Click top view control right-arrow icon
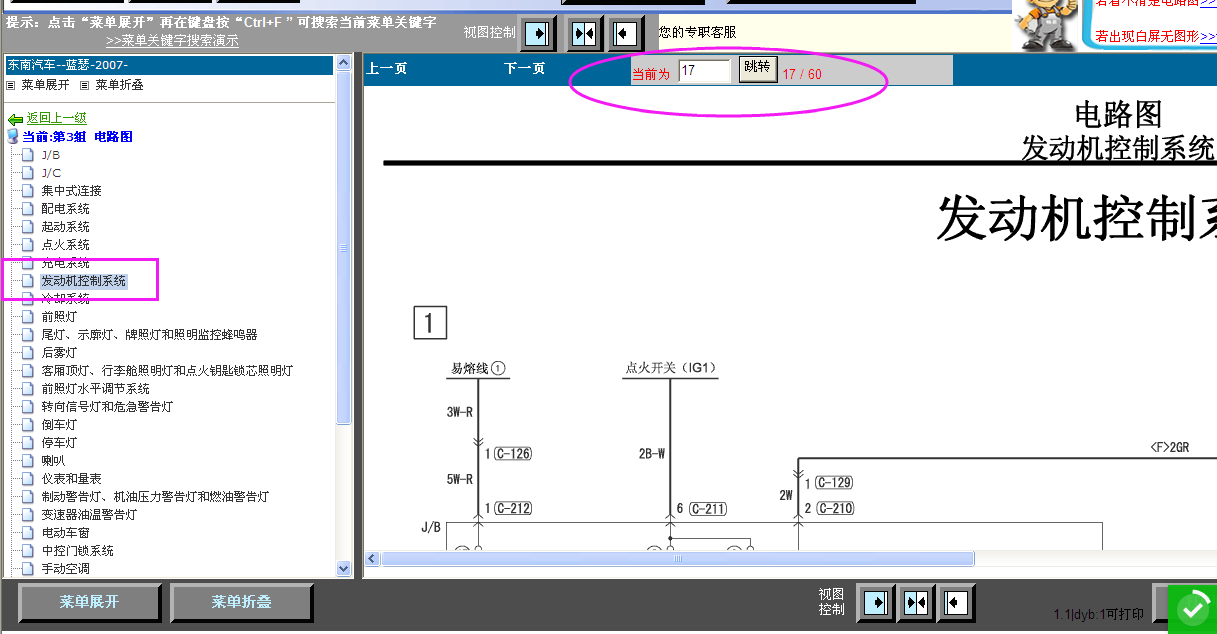 pyautogui.click(x=539, y=33)
